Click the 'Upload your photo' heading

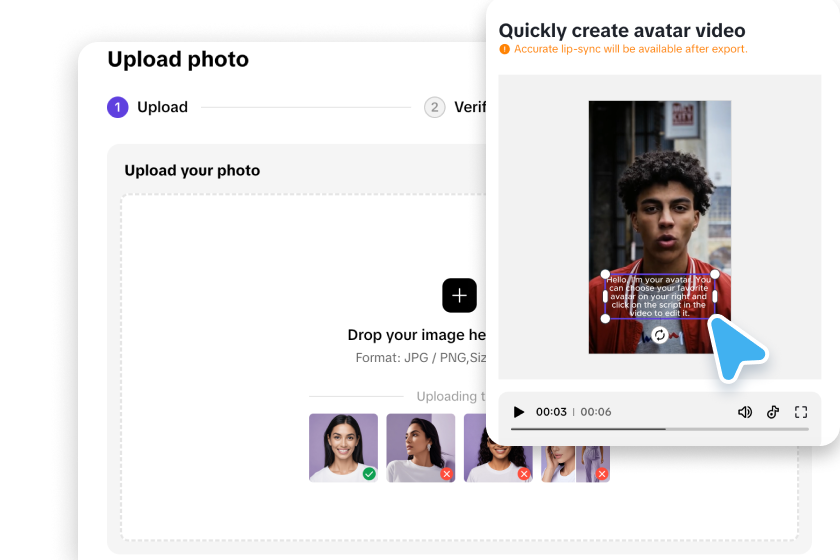[192, 170]
